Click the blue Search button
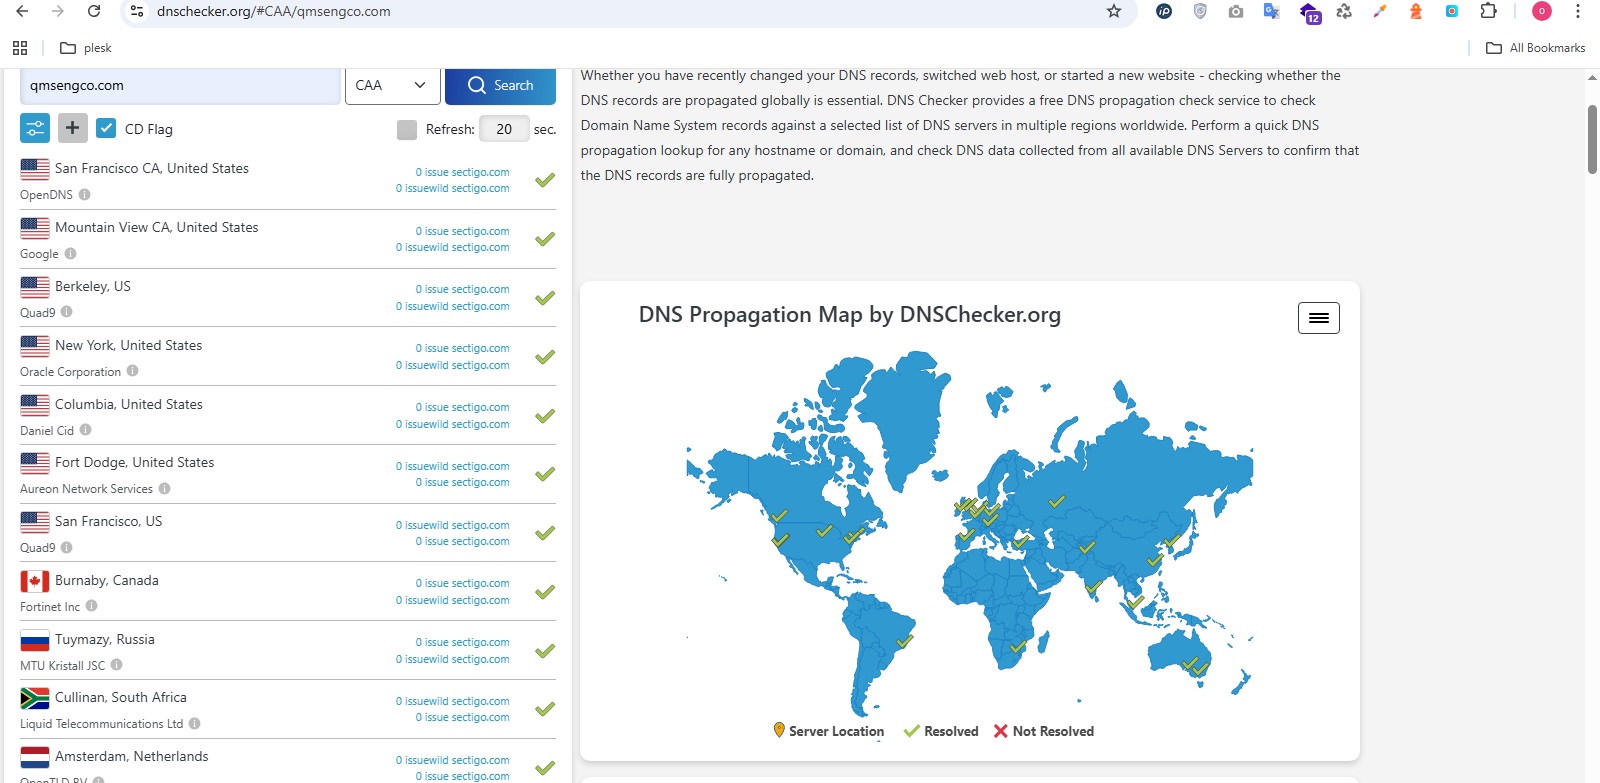Viewport: 1600px width, 783px height. pyautogui.click(x=500, y=85)
